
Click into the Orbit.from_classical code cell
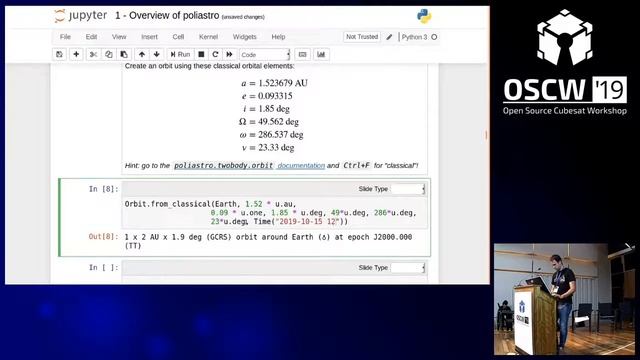[x=274, y=213]
